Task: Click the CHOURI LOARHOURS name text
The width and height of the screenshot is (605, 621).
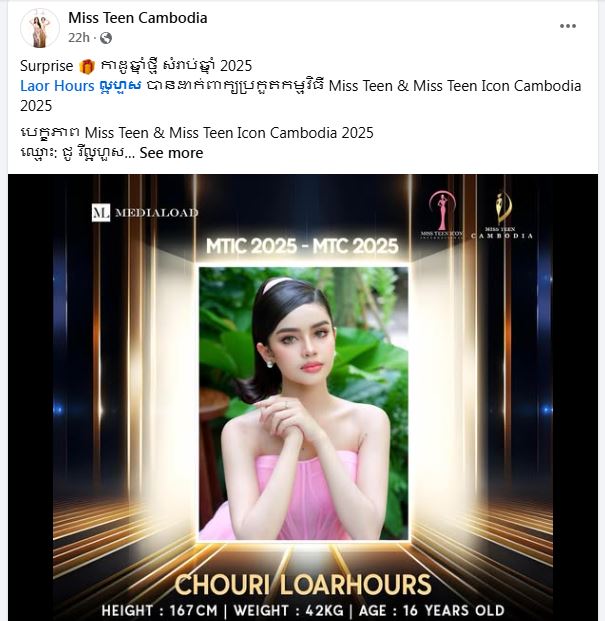Action: [303, 585]
